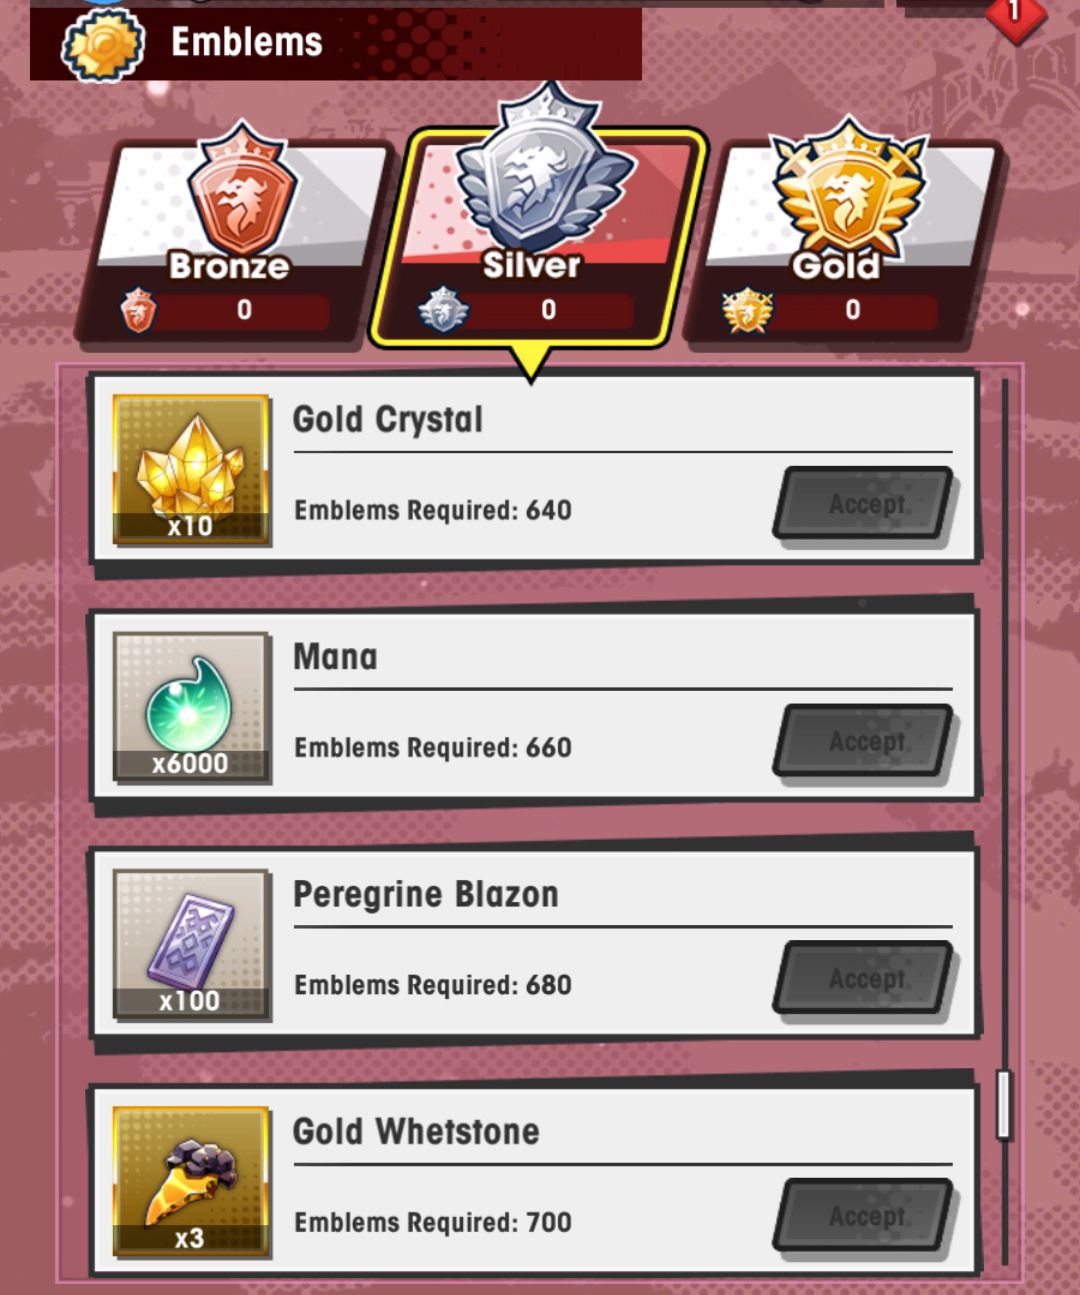Open the Peregrine Blazon reward entry title

pos(425,894)
